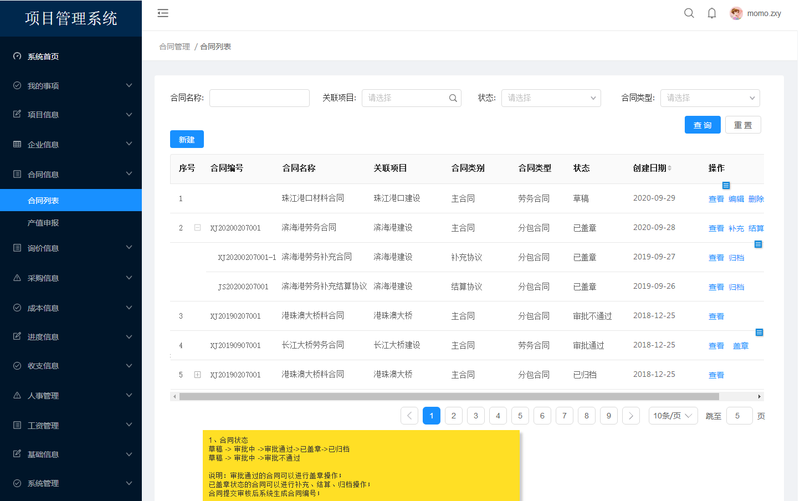Screen dimensions: 800x501
Task: Open the 采购信息 sidebar menu
Action: [71, 278]
